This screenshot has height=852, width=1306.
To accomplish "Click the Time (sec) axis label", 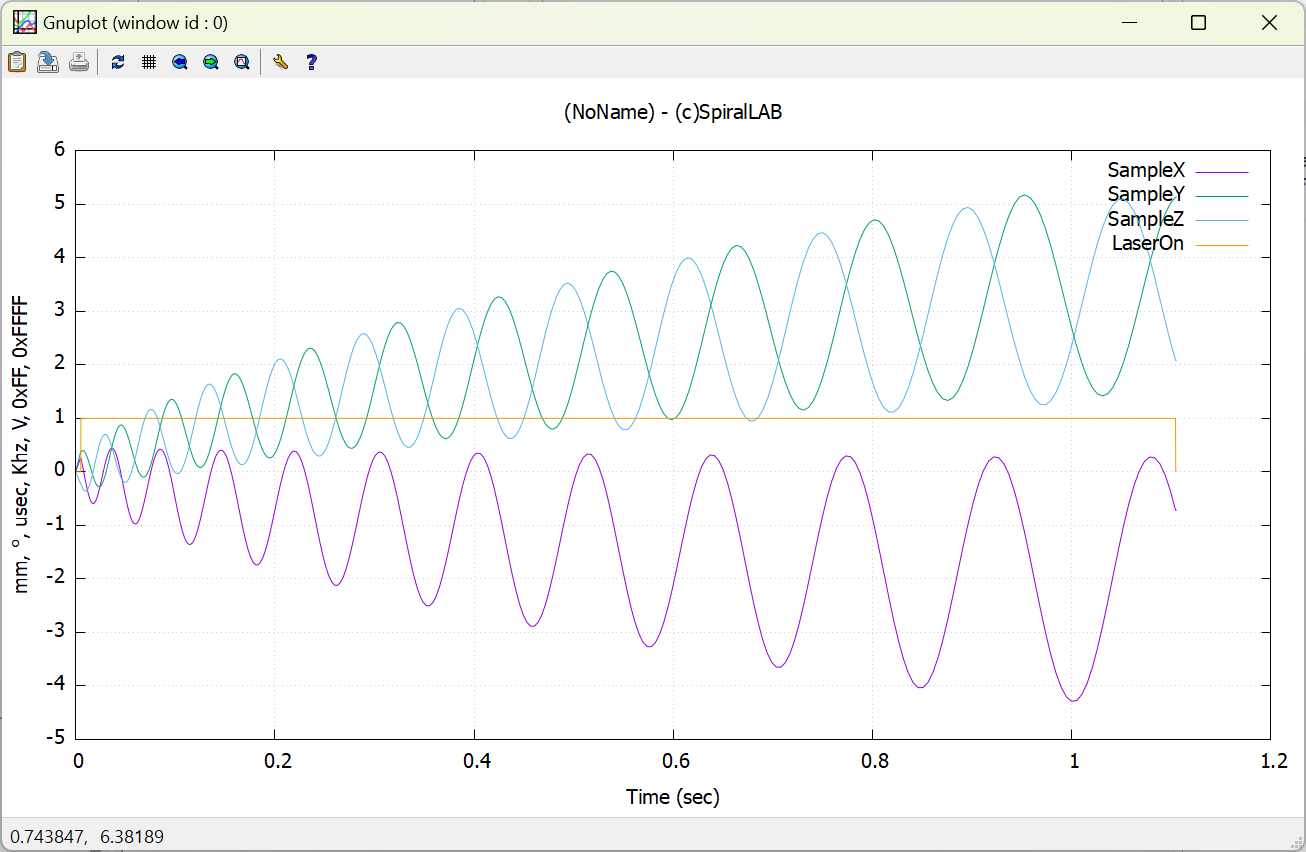I will pos(673,797).
